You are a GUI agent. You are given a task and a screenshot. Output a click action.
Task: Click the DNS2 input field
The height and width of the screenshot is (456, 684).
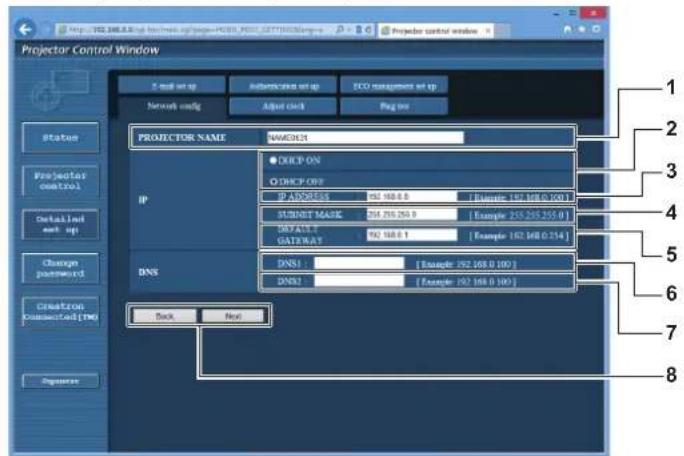pyautogui.click(x=359, y=281)
